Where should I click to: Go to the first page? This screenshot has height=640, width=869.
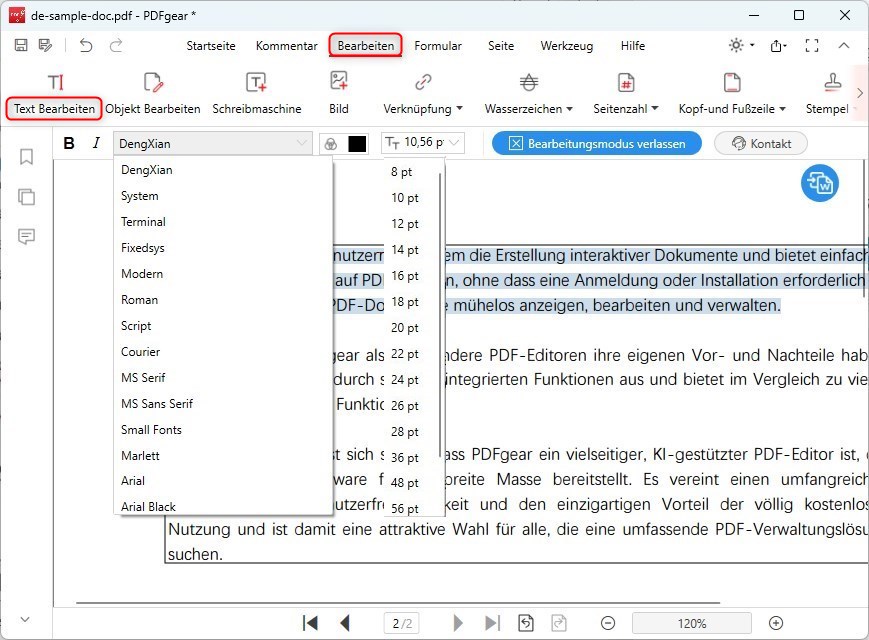310,623
